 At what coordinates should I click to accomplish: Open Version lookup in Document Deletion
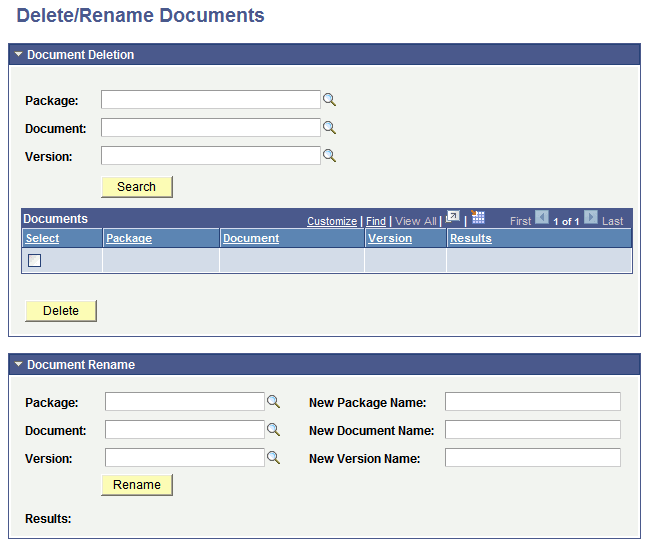(329, 155)
